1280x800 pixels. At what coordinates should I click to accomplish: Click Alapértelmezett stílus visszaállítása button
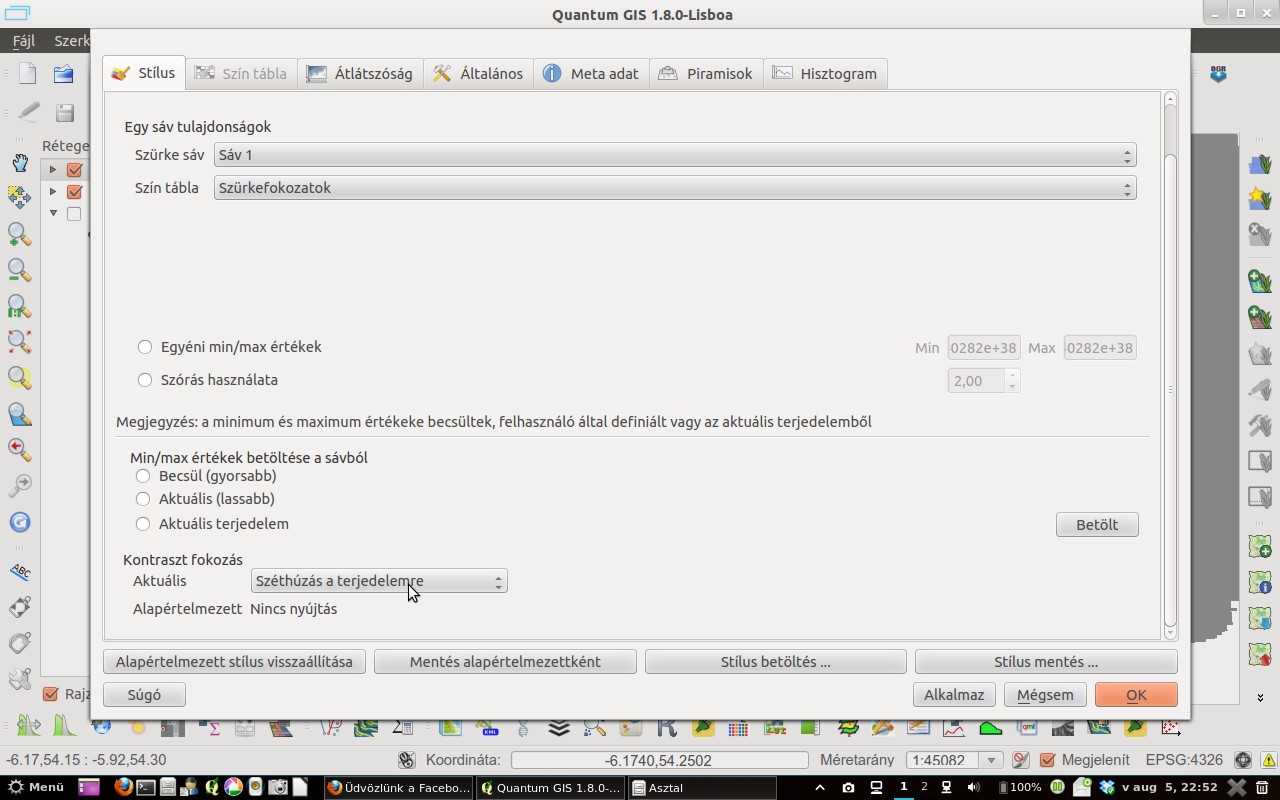coord(234,662)
